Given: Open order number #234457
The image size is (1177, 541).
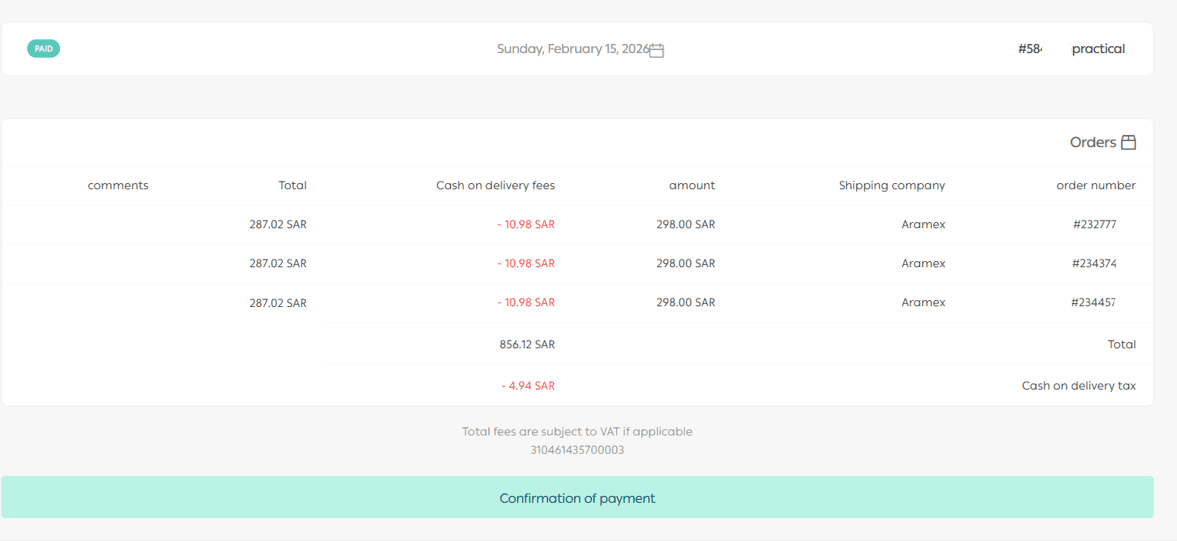Looking at the screenshot, I should (1093, 303).
